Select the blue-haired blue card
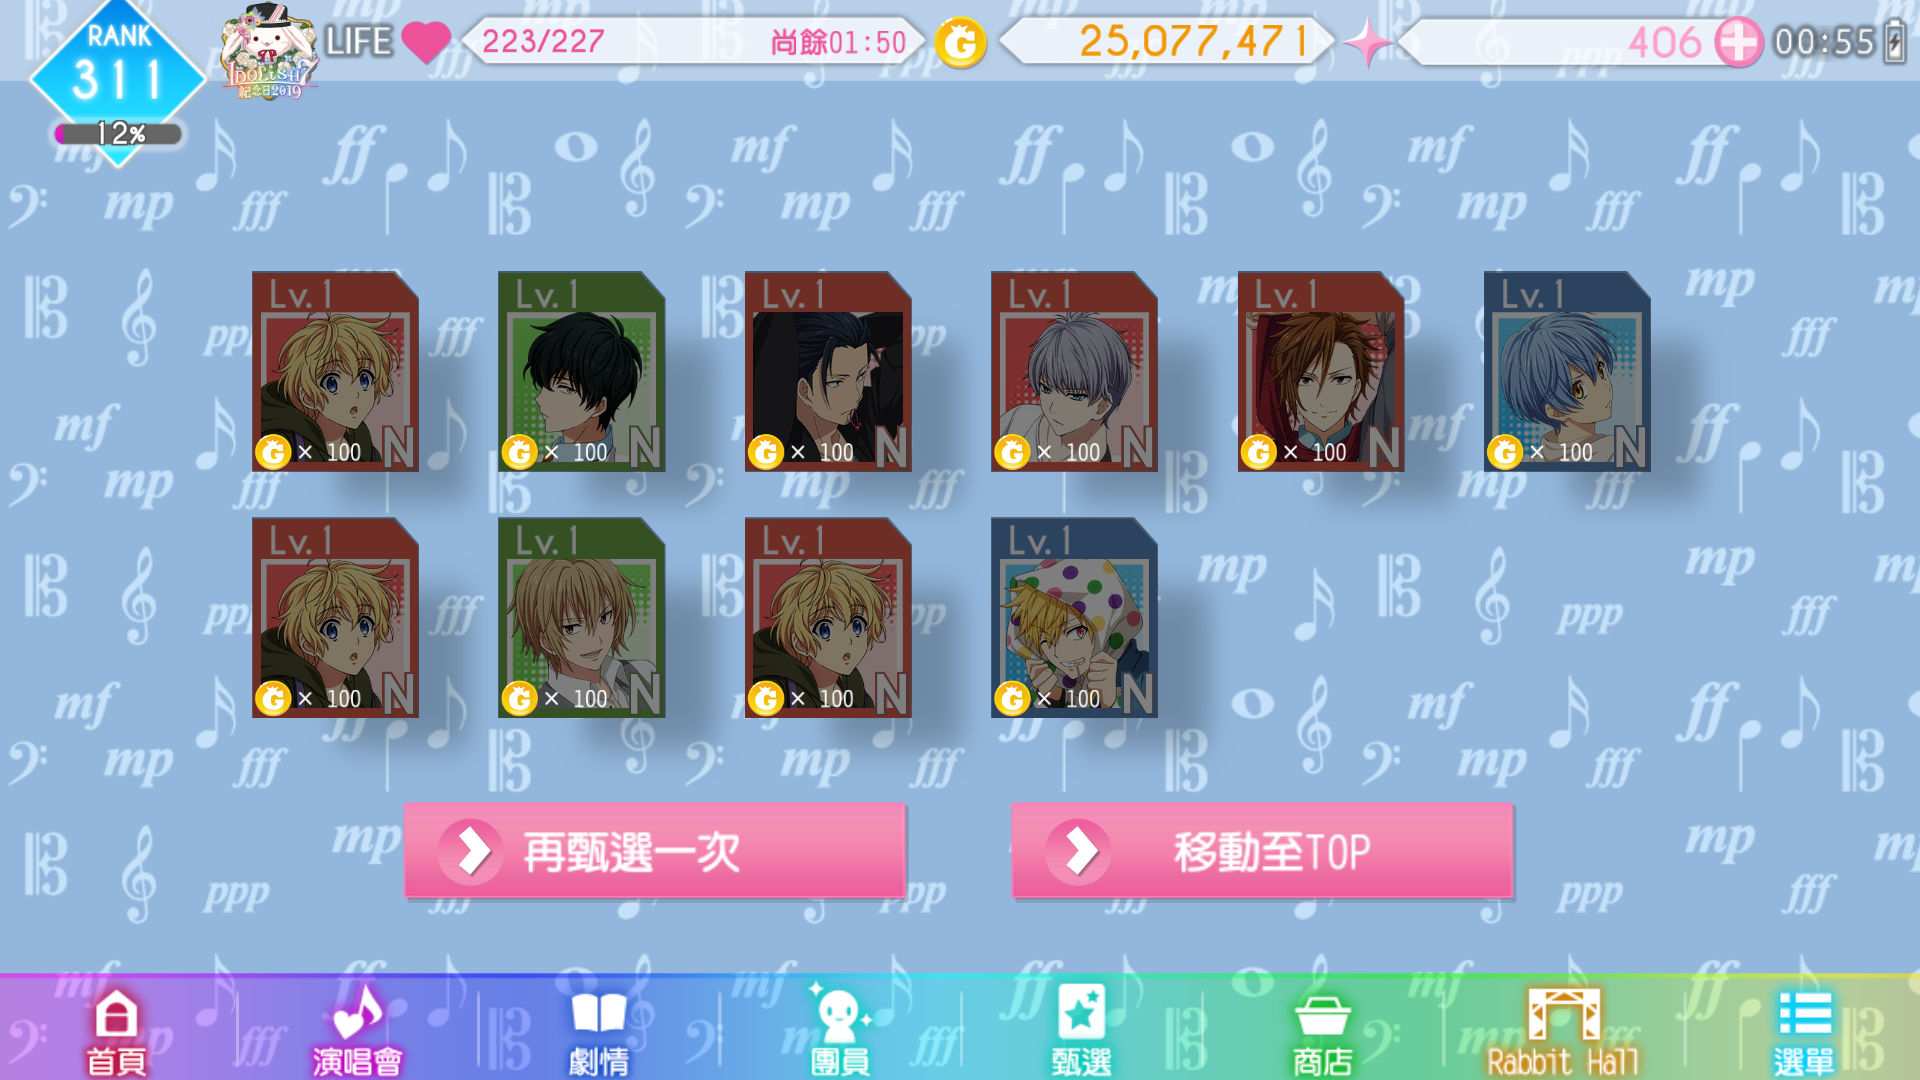 point(1567,371)
